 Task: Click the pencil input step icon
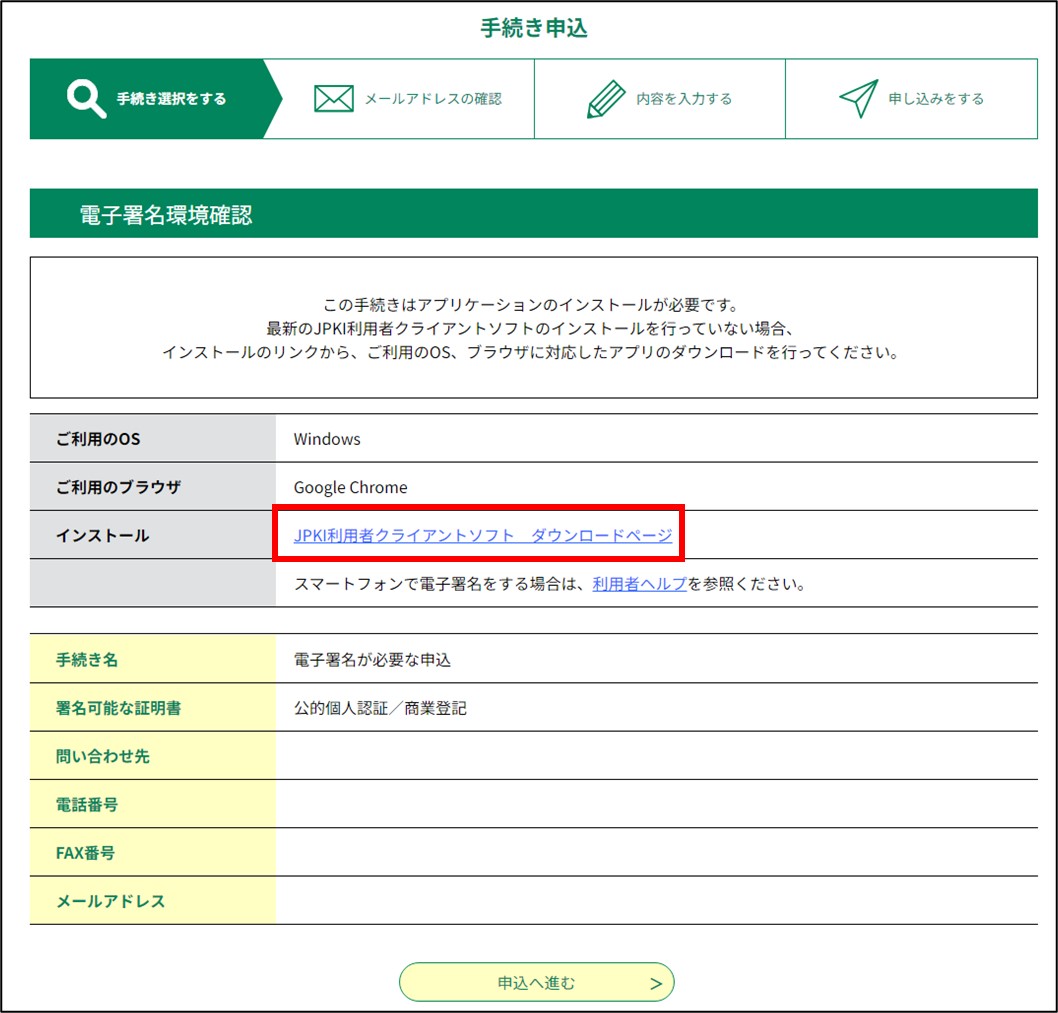(606, 99)
